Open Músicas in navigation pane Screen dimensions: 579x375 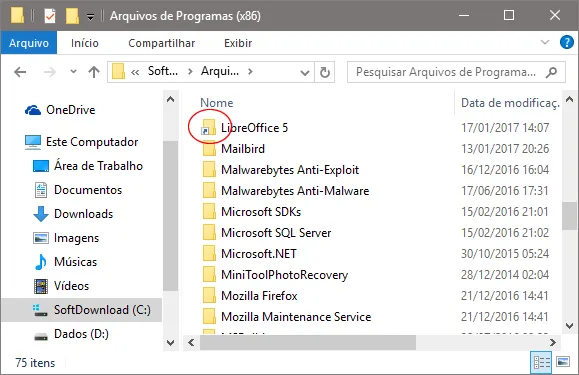click(x=65, y=262)
